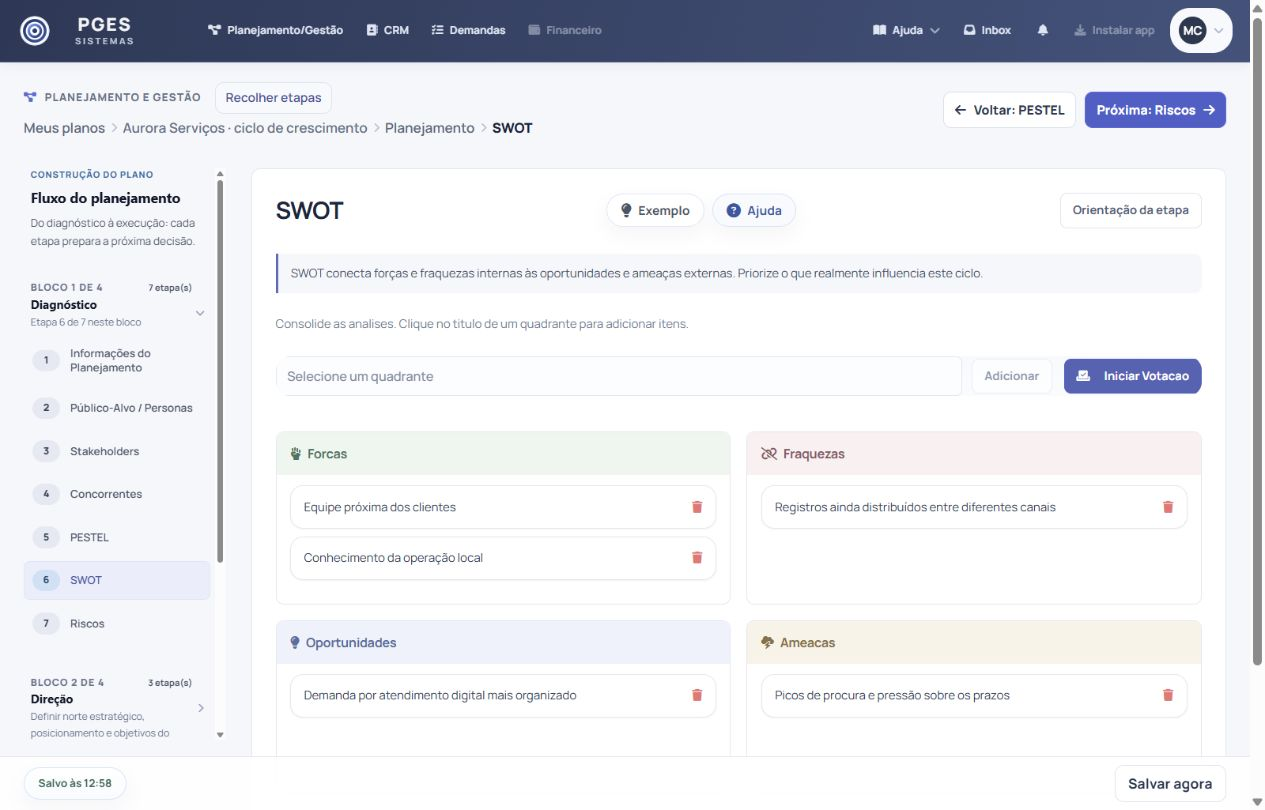Viewport: 1265px width, 810px height.
Task: Open 'Meus planos' breadcrumb link
Action: (64, 128)
